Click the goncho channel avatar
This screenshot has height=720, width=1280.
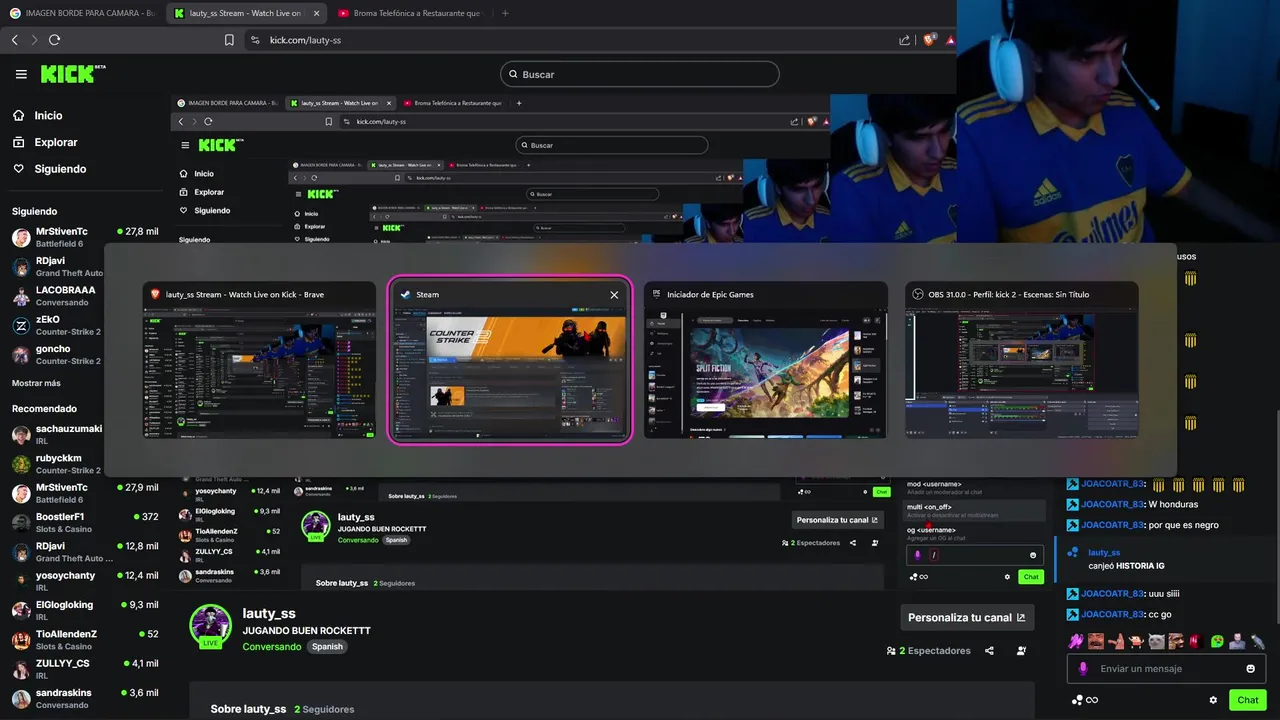pos(21,354)
